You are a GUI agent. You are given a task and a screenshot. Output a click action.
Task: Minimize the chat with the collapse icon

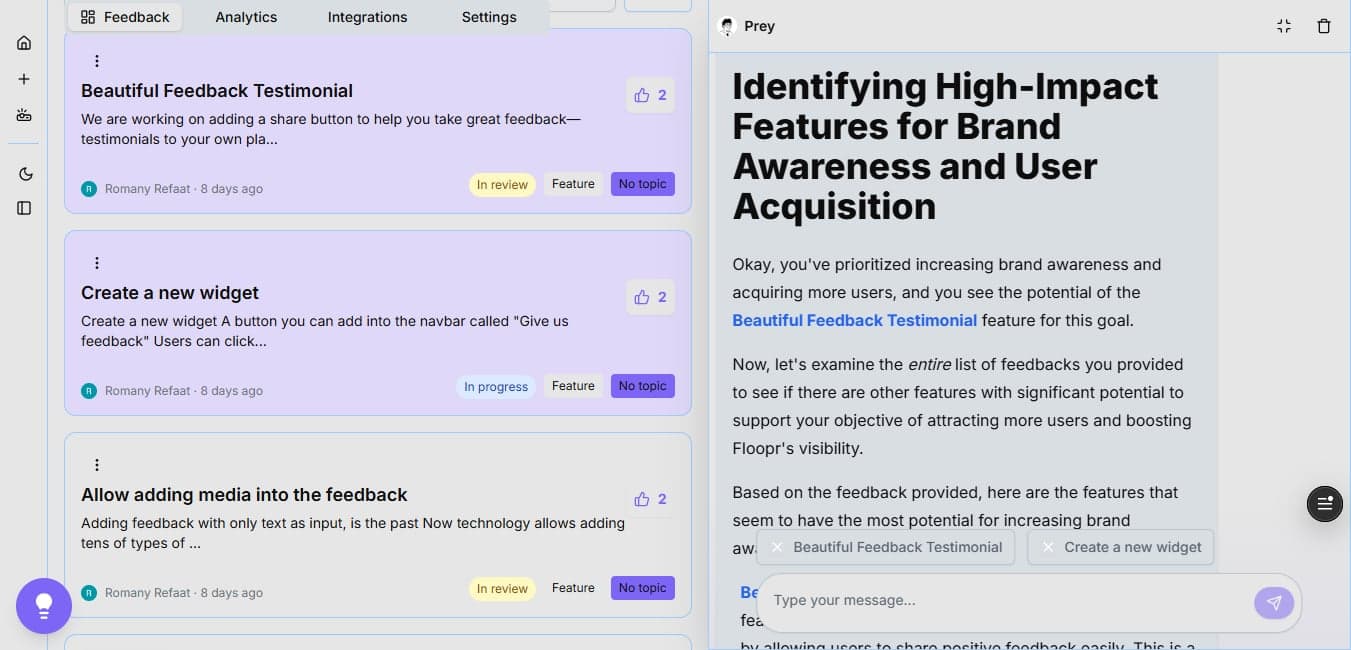point(1283,26)
